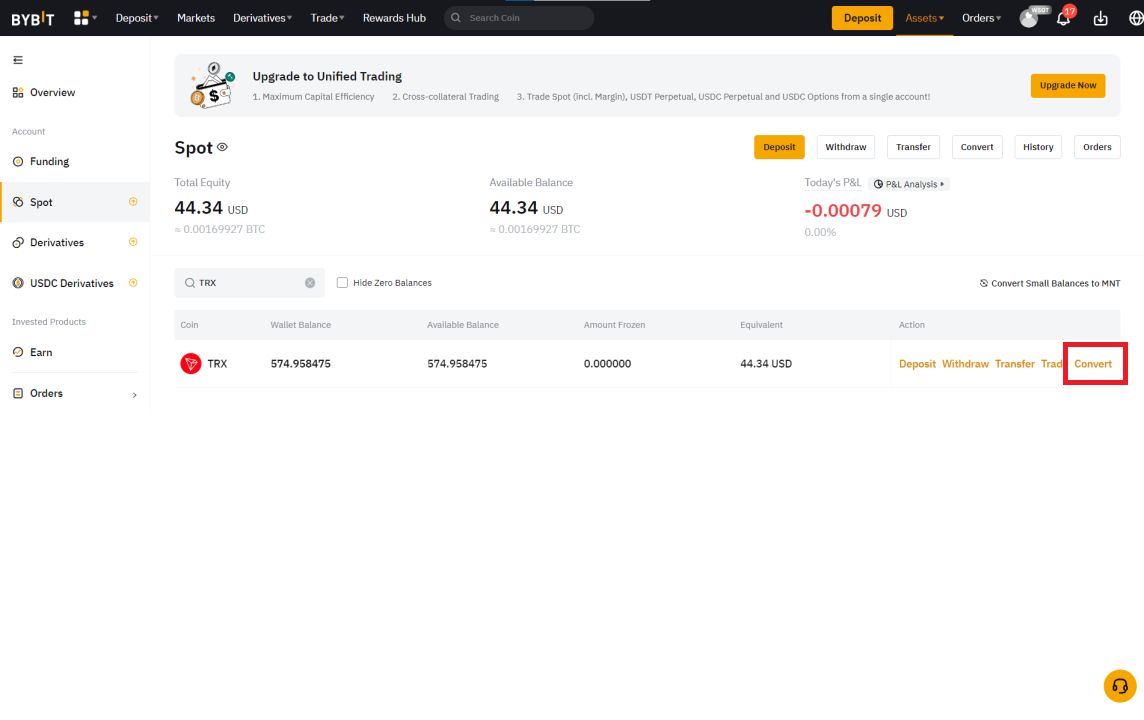Click the yellow Deposit button in the top bar

point(862,18)
